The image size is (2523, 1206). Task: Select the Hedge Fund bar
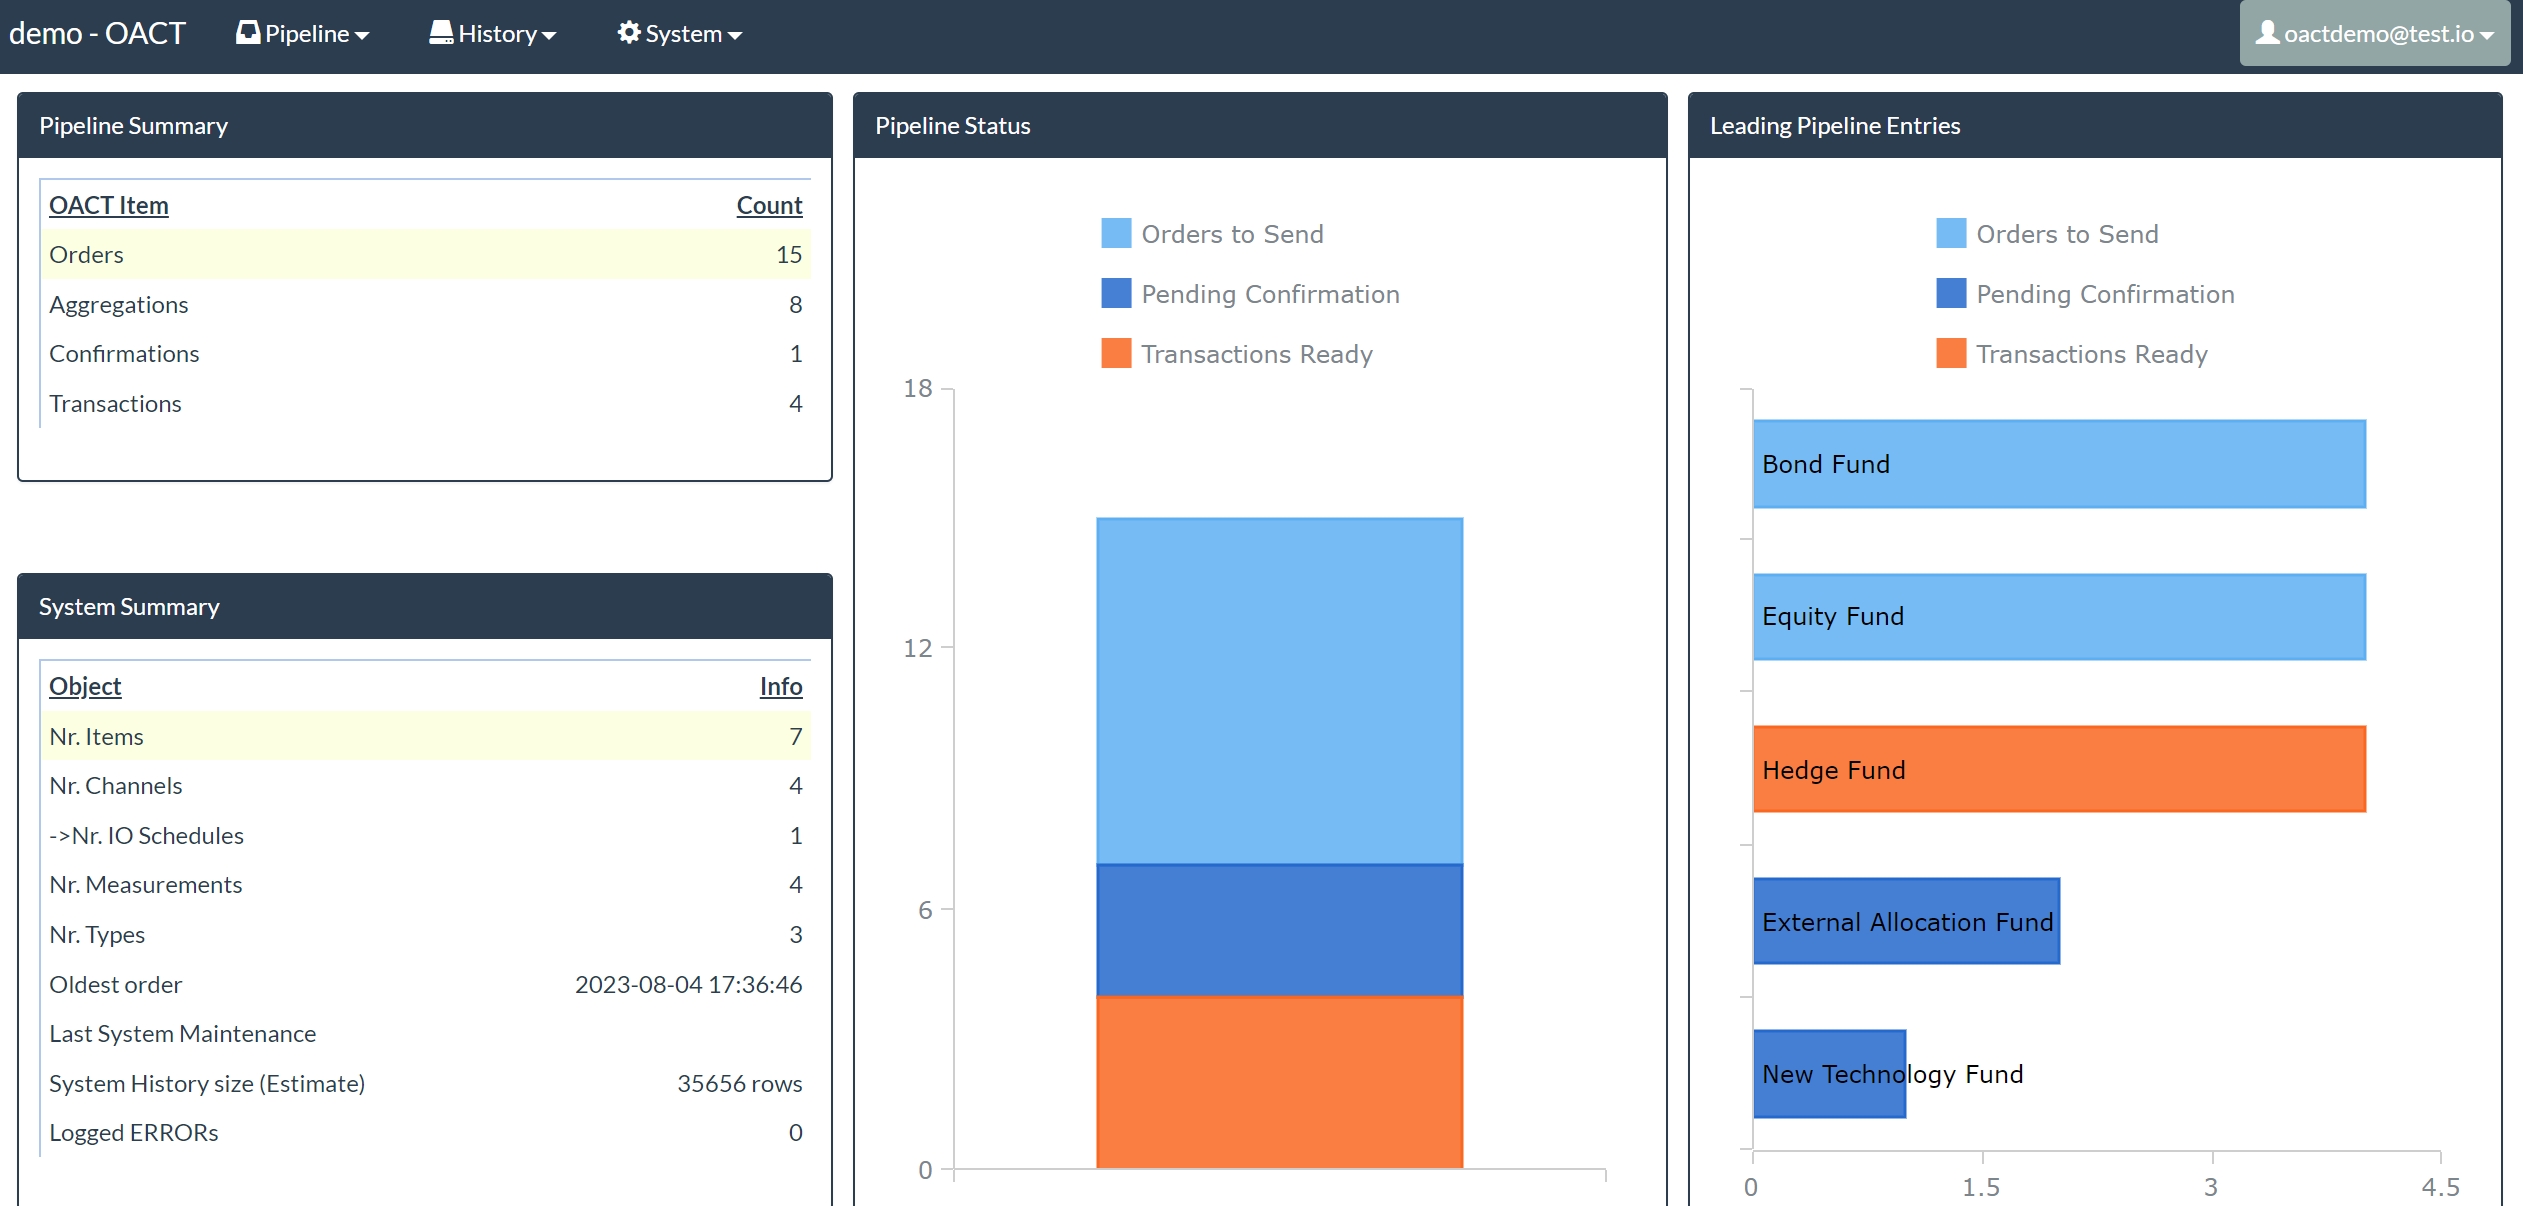tap(2058, 769)
